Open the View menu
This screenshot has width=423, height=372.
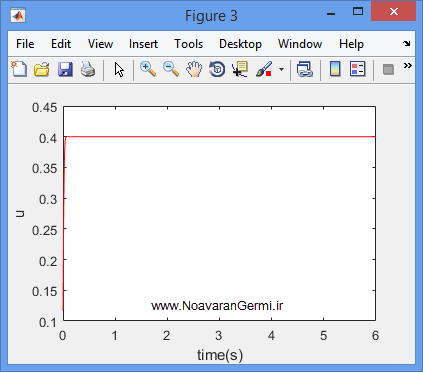[x=100, y=44]
